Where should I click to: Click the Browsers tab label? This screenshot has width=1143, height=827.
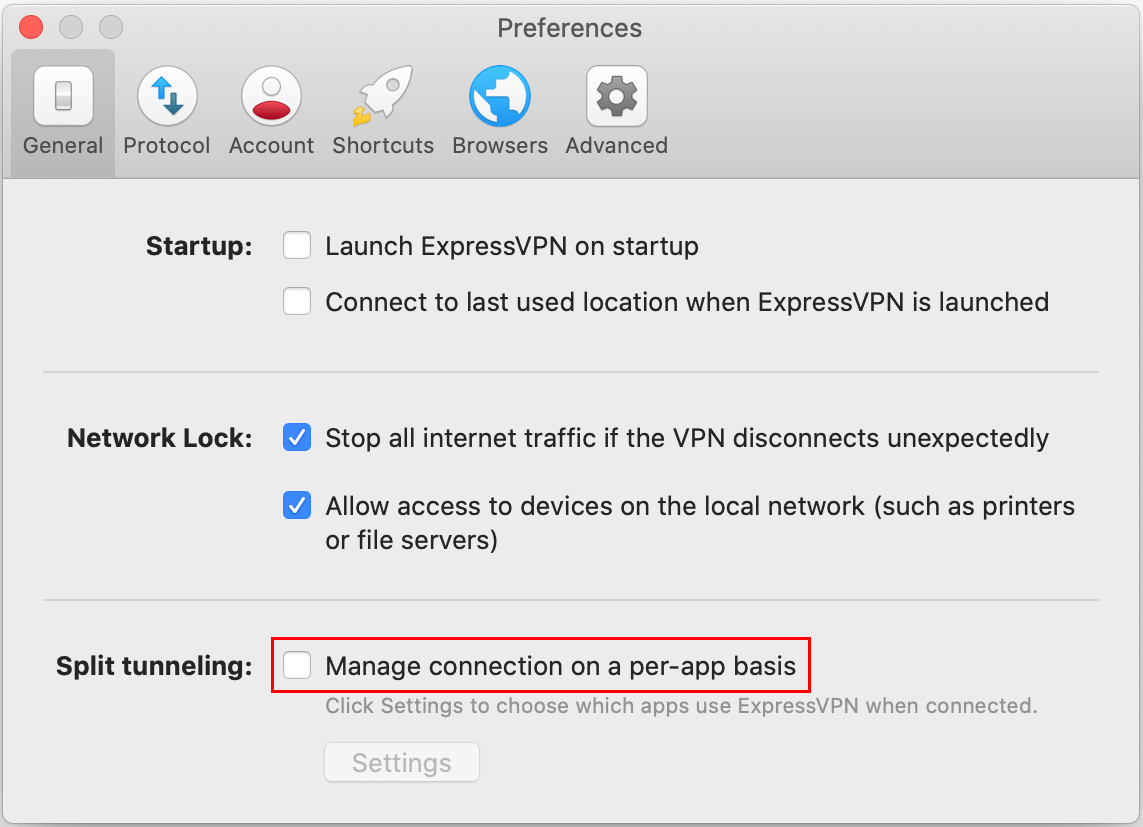(500, 146)
